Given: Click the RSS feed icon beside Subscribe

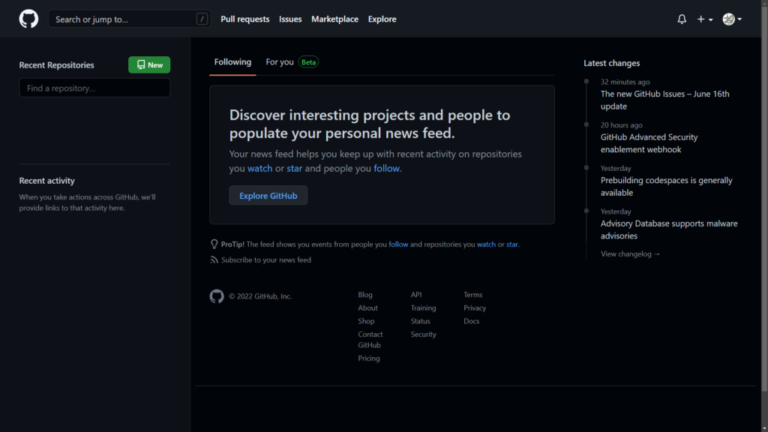Looking at the screenshot, I should (x=214, y=260).
